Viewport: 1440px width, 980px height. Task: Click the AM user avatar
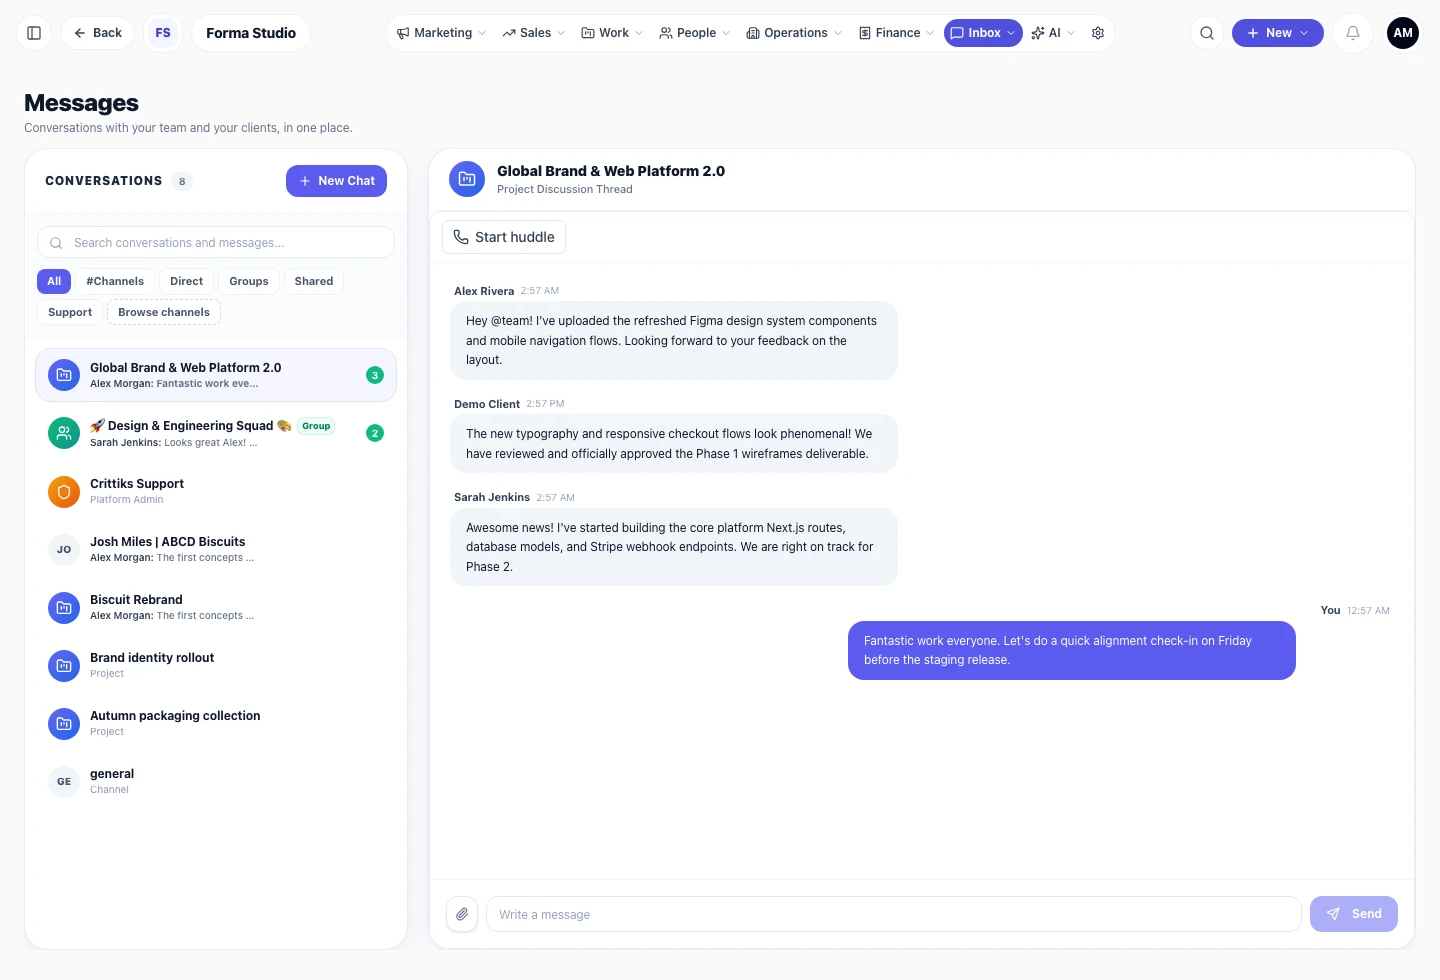[1403, 33]
